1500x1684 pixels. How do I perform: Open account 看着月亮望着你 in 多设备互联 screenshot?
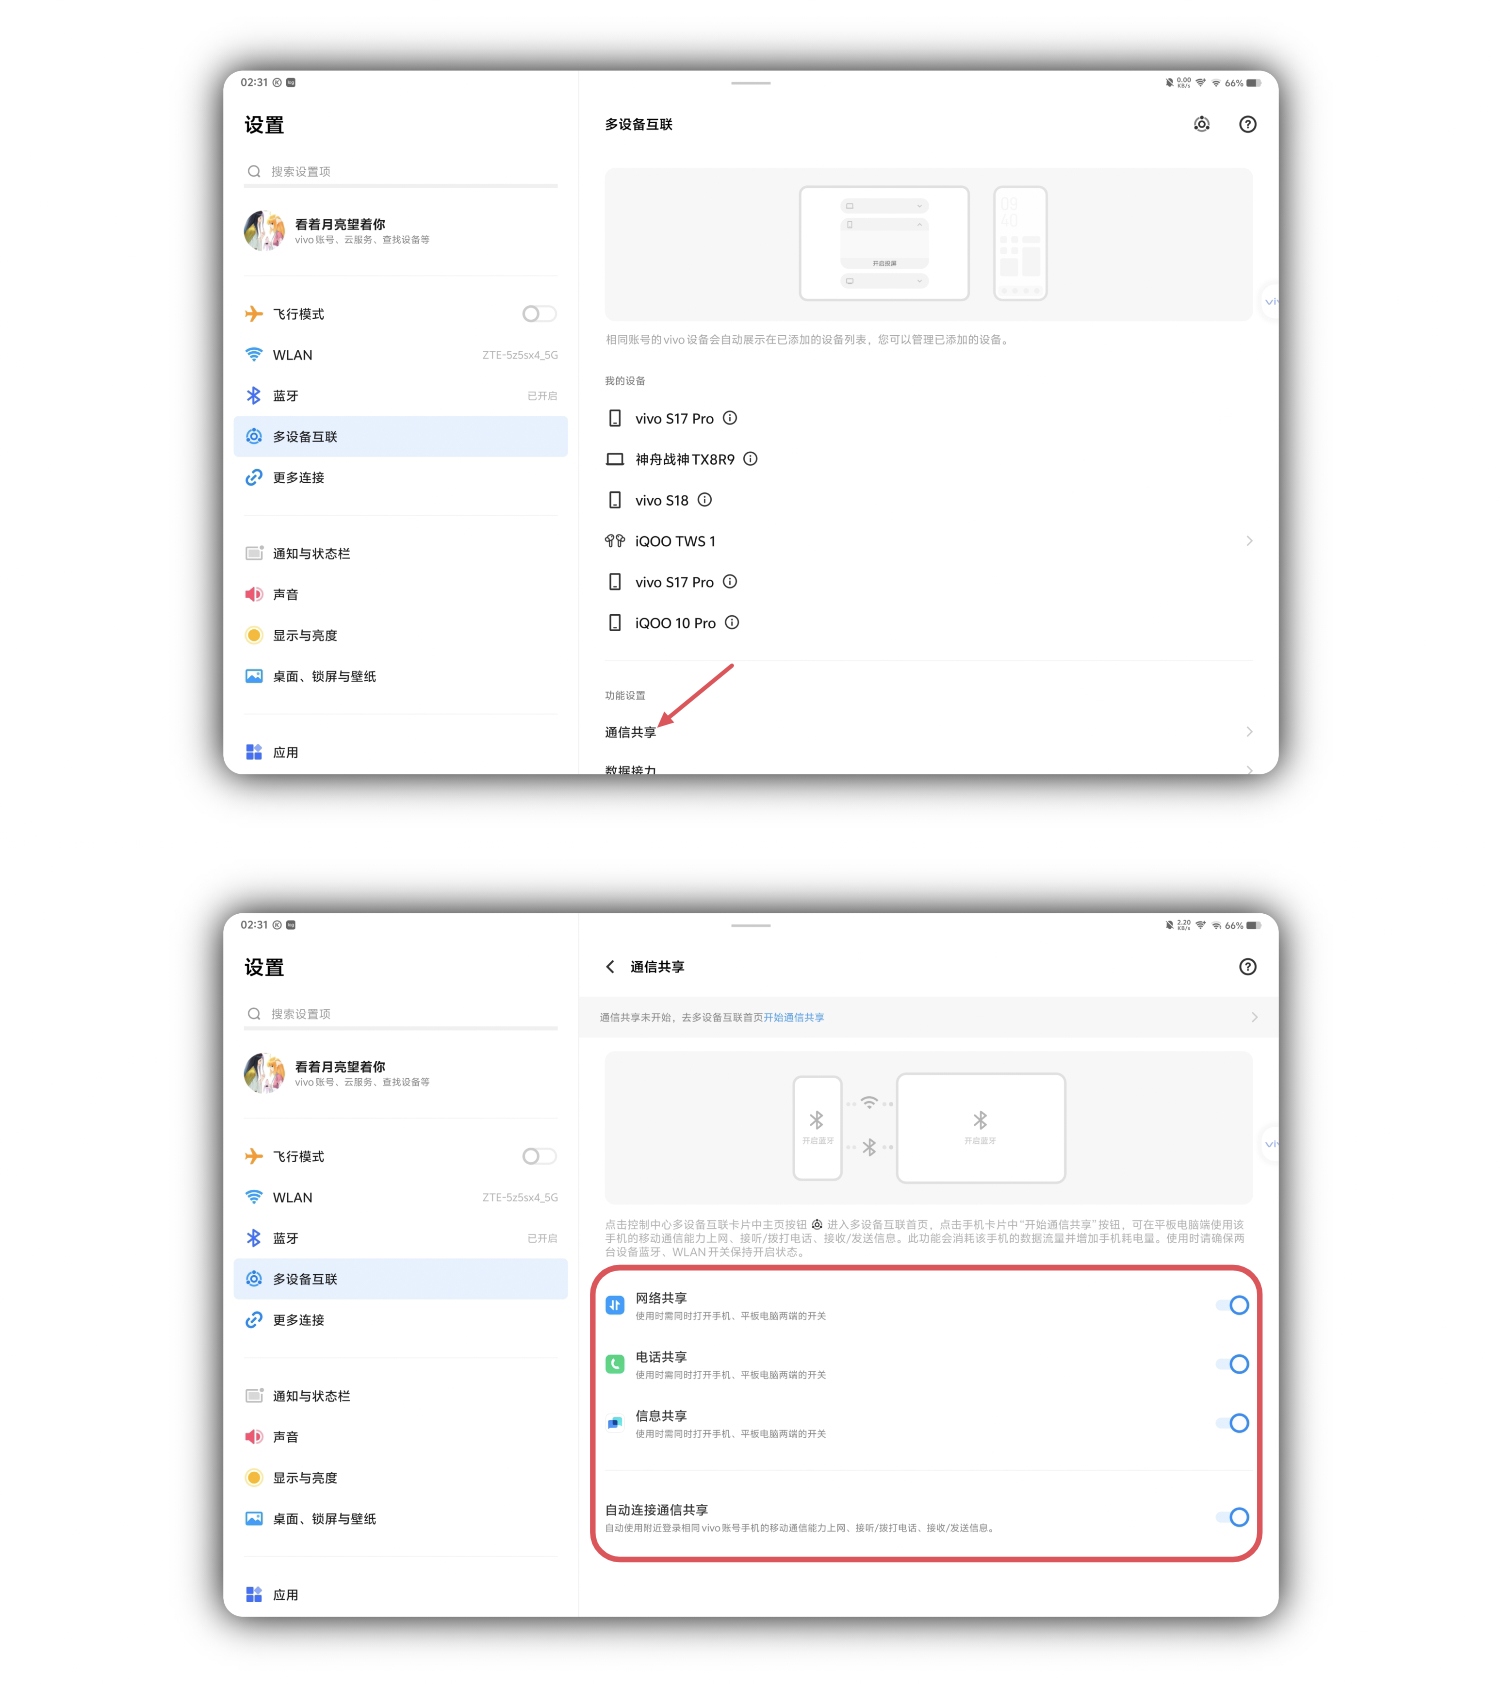coord(400,231)
